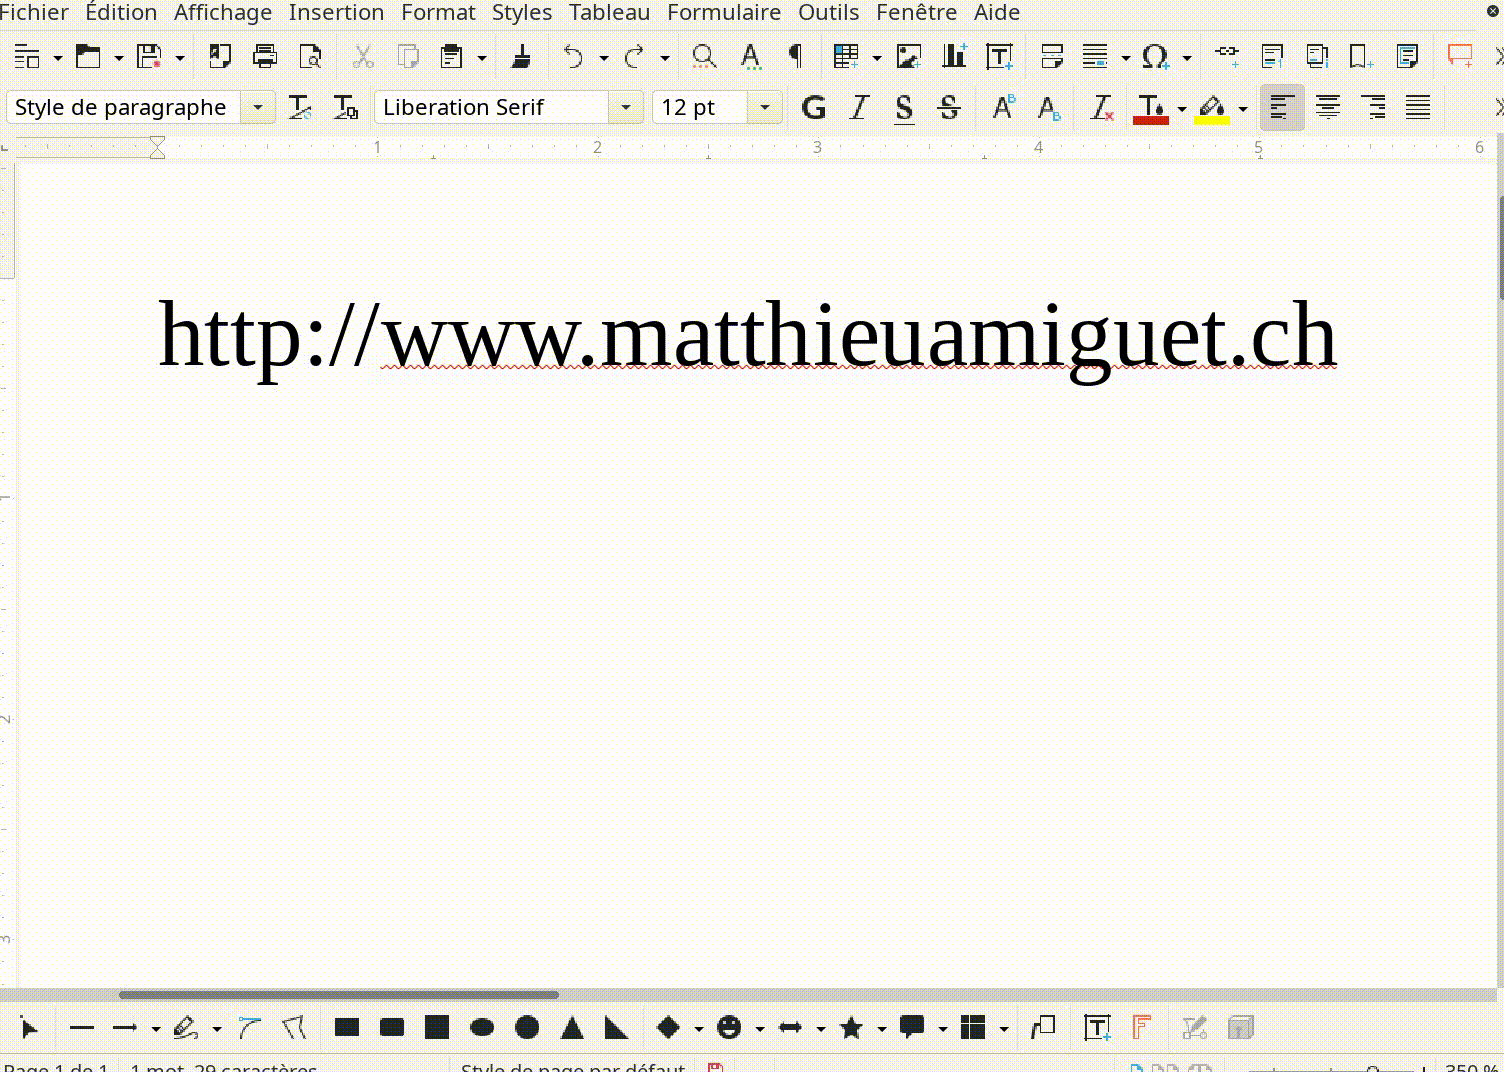Insert a chart from the toolbar
This screenshot has width=1504, height=1072.
(x=954, y=56)
